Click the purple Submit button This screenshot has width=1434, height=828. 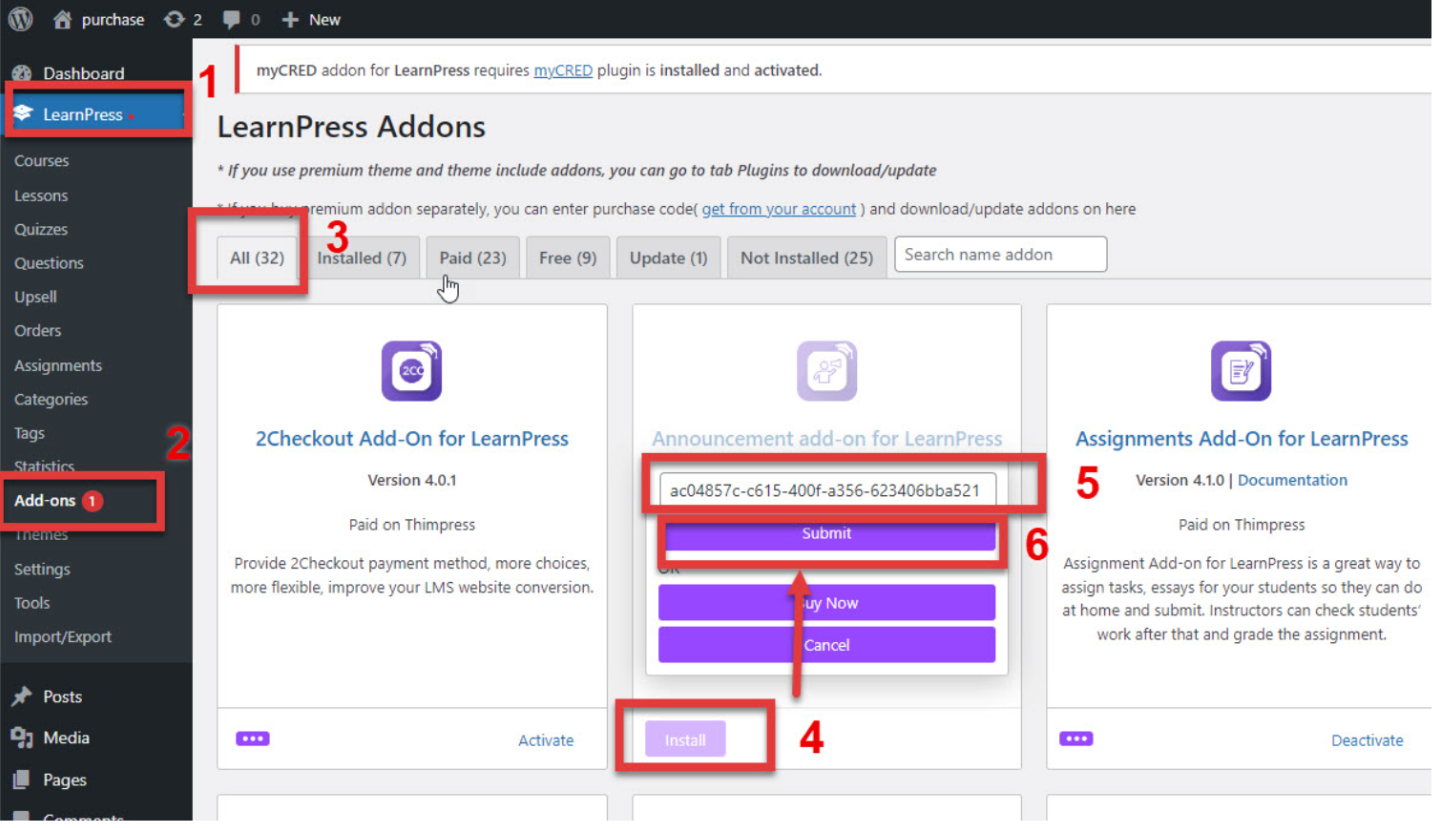(827, 533)
